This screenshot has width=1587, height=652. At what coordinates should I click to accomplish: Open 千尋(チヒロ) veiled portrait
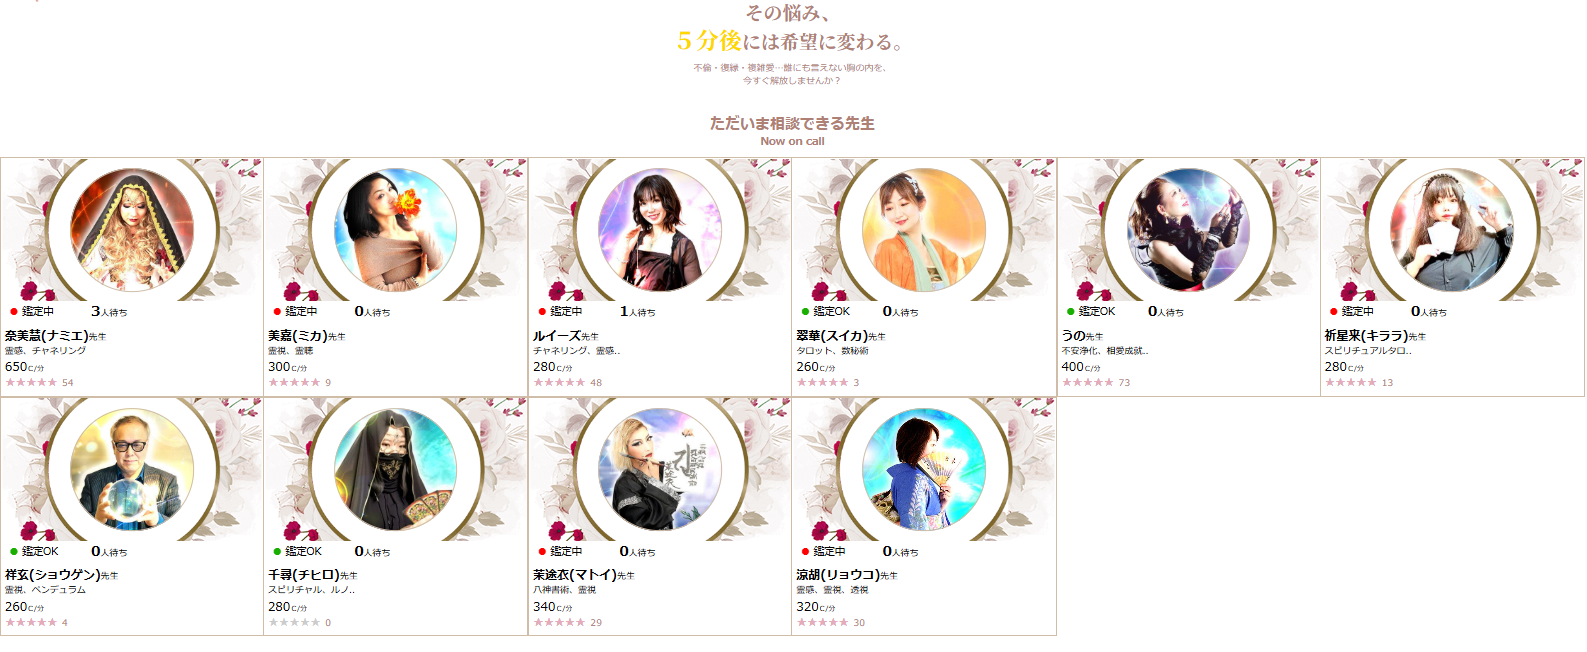click(395, 470)
